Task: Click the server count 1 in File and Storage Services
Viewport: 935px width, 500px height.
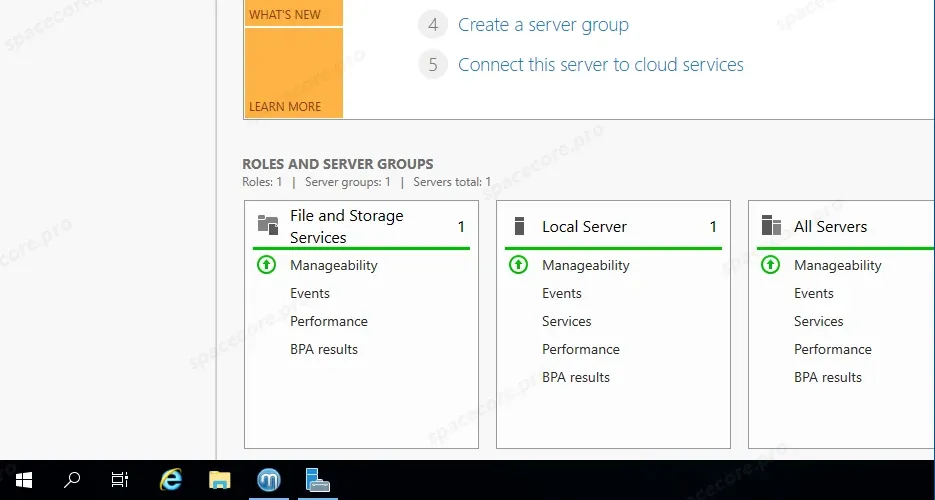Action: (x=461, y=226)
